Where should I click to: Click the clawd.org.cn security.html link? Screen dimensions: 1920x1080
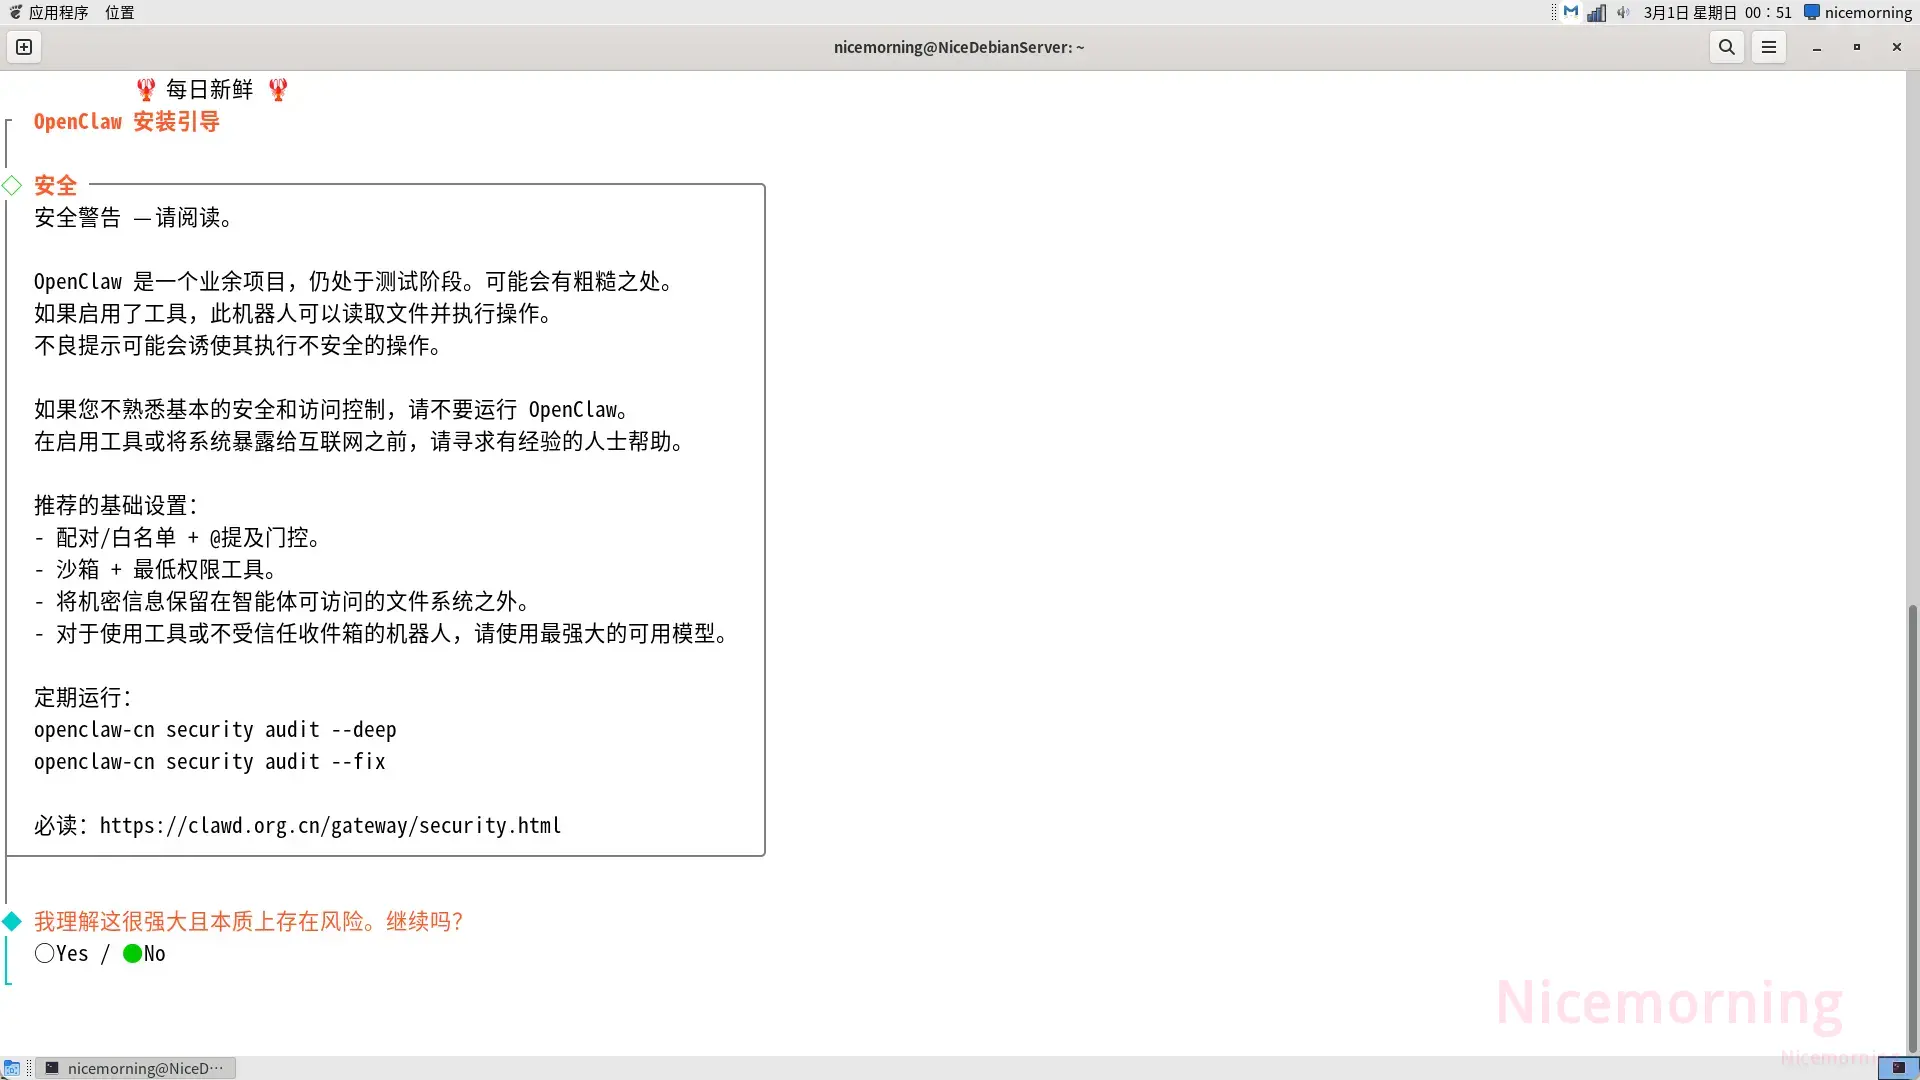pos(330,826)
